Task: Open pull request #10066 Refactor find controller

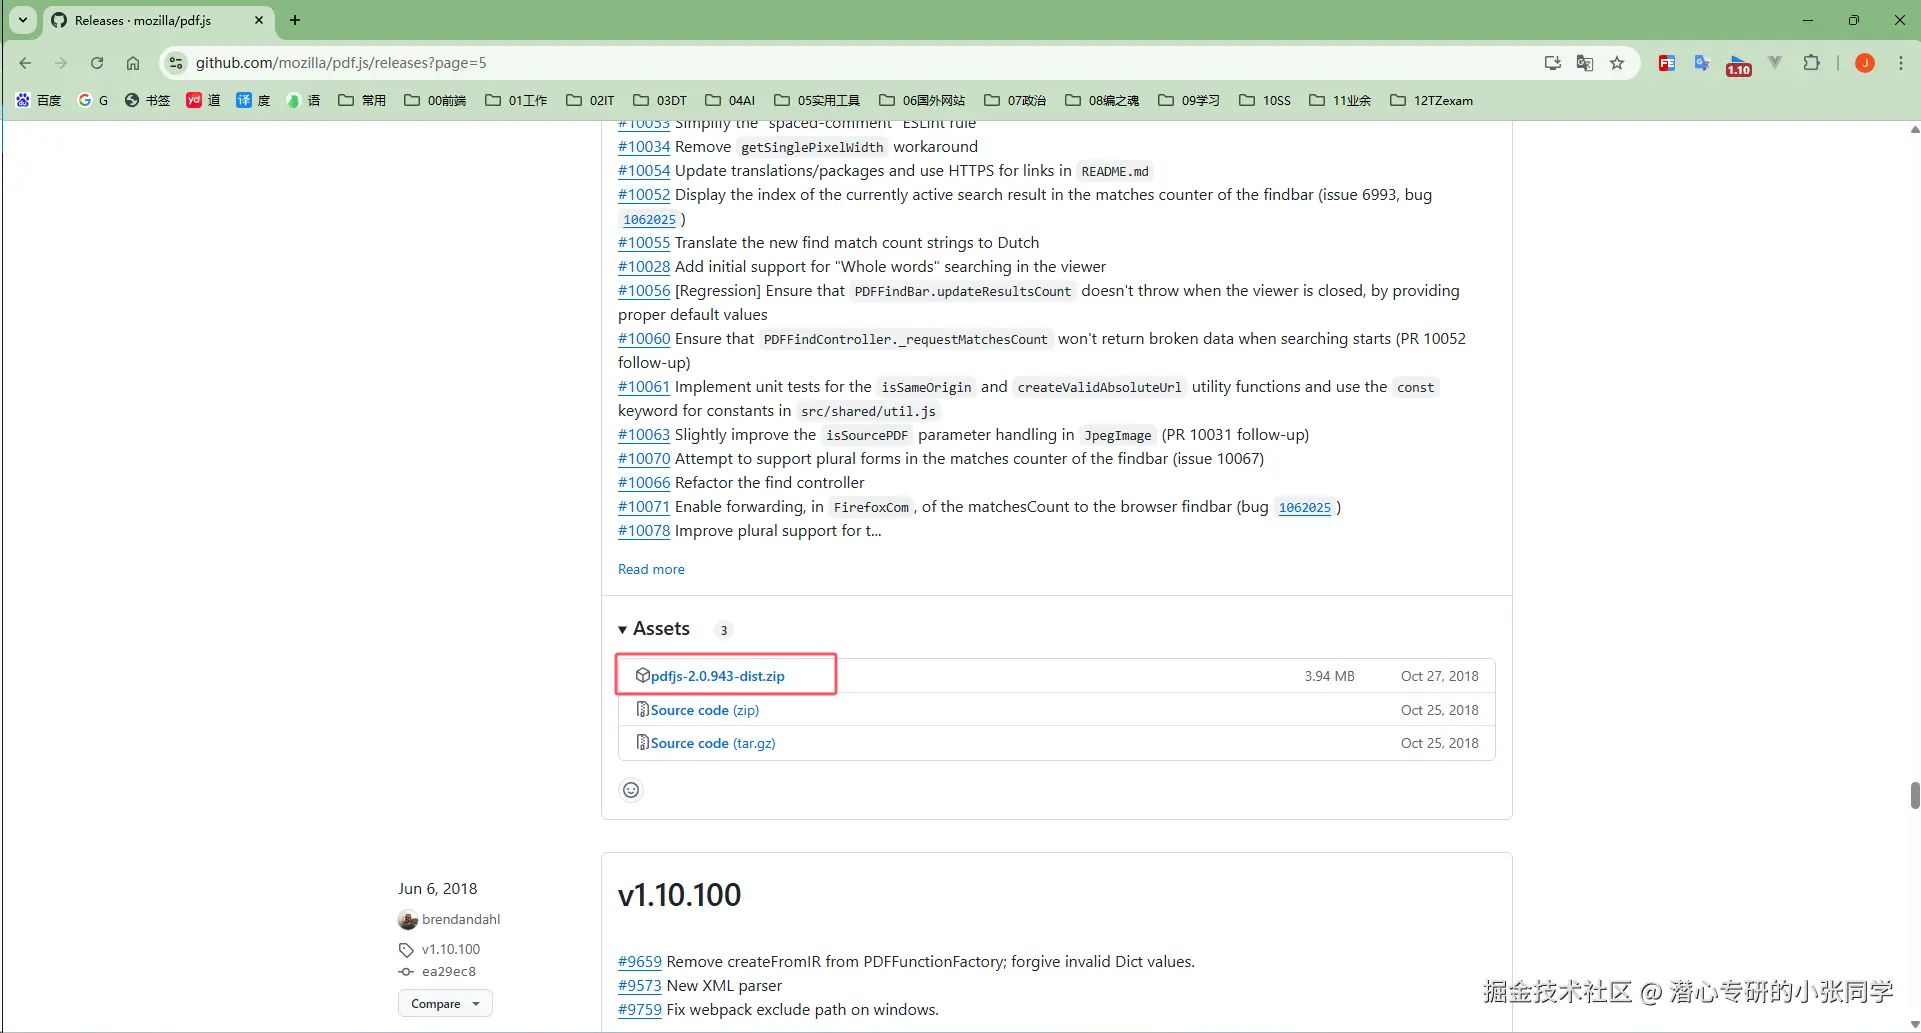Action: click(644, 483)
